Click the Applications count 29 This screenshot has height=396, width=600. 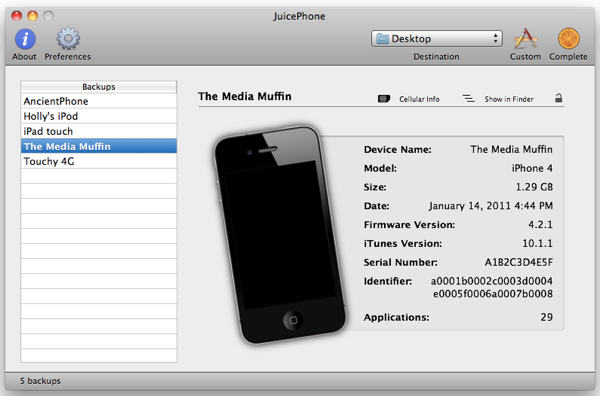pos(547,317)
